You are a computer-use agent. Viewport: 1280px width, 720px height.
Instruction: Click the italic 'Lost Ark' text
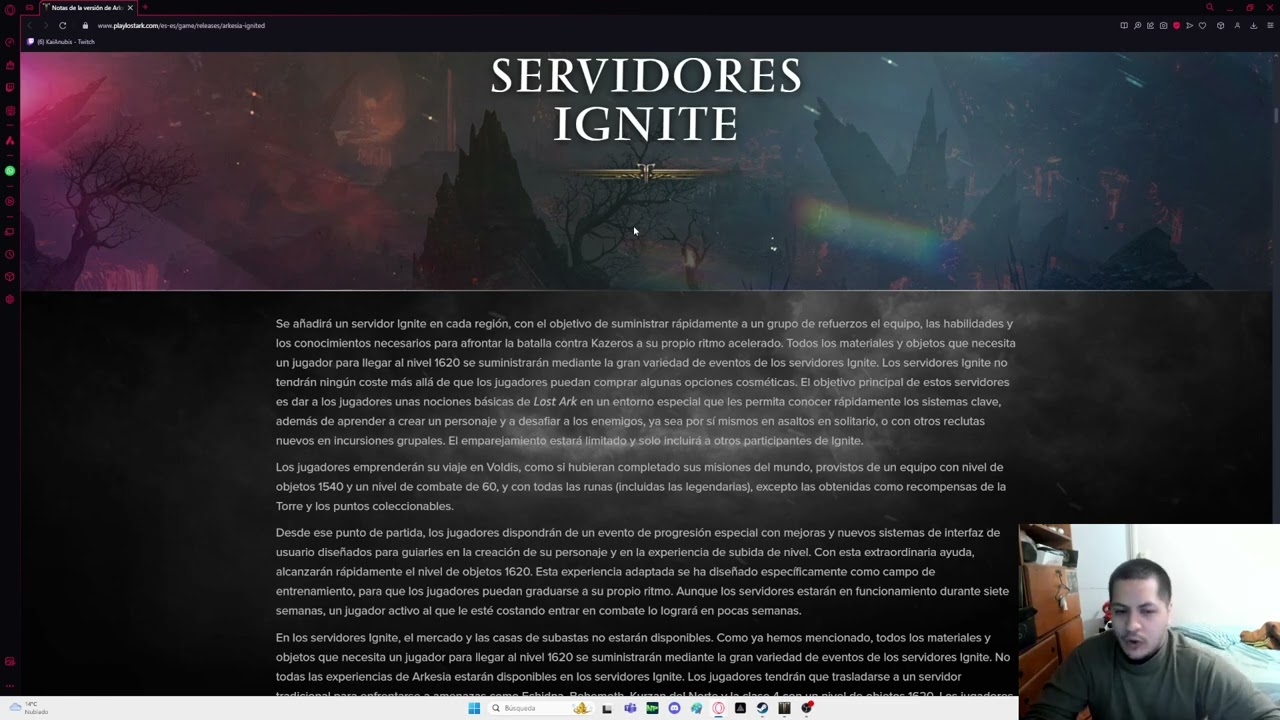555,401
